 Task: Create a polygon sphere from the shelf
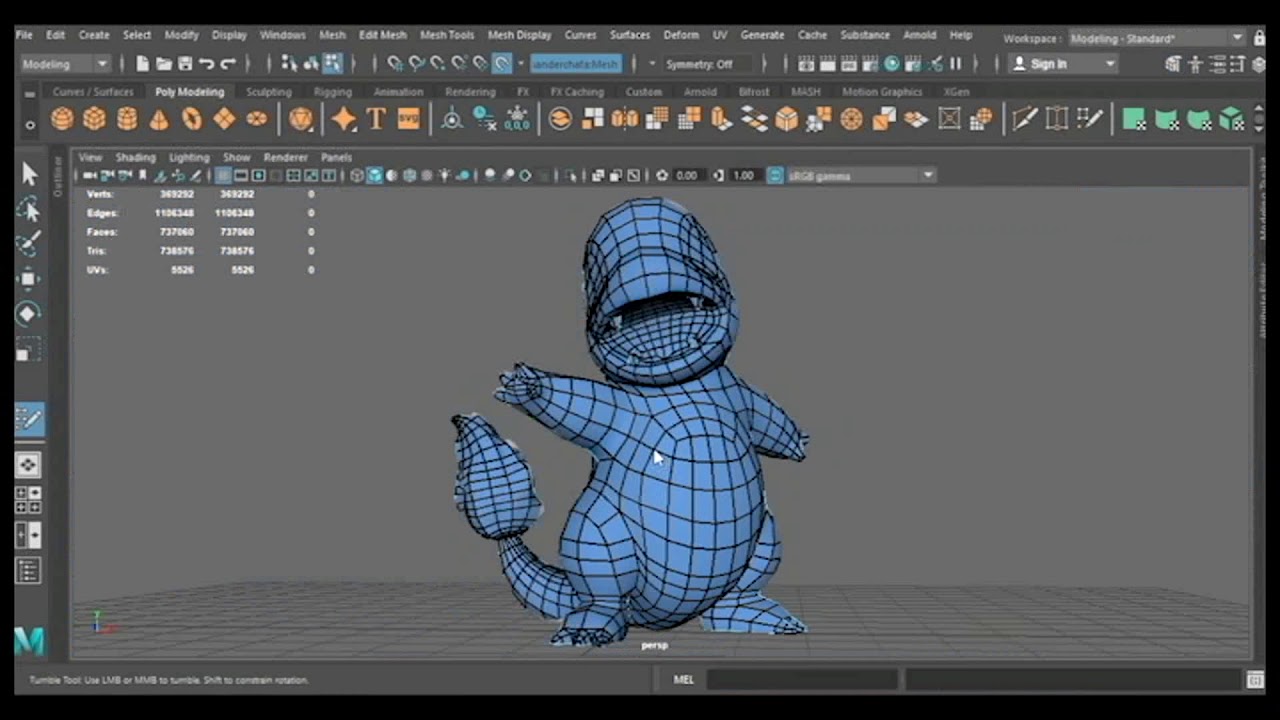point(62,119)
